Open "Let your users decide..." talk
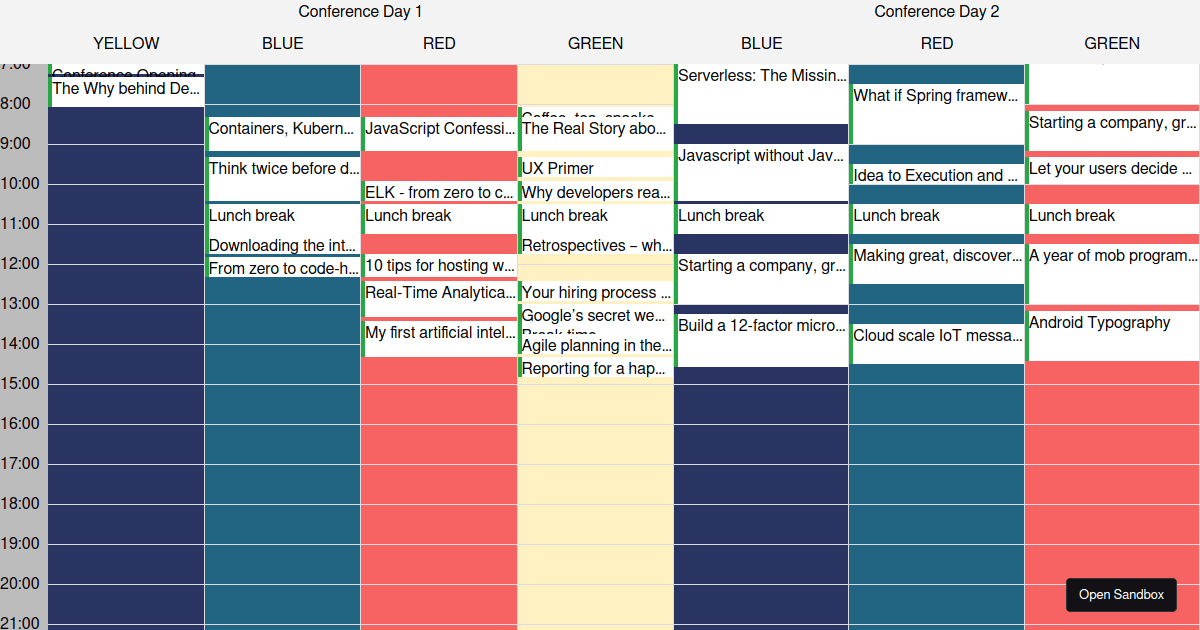 (x=1111, y=169)
